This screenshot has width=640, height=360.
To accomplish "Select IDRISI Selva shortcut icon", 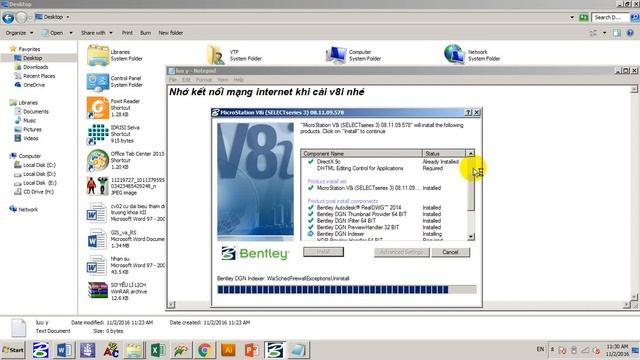I will (98, 134).
